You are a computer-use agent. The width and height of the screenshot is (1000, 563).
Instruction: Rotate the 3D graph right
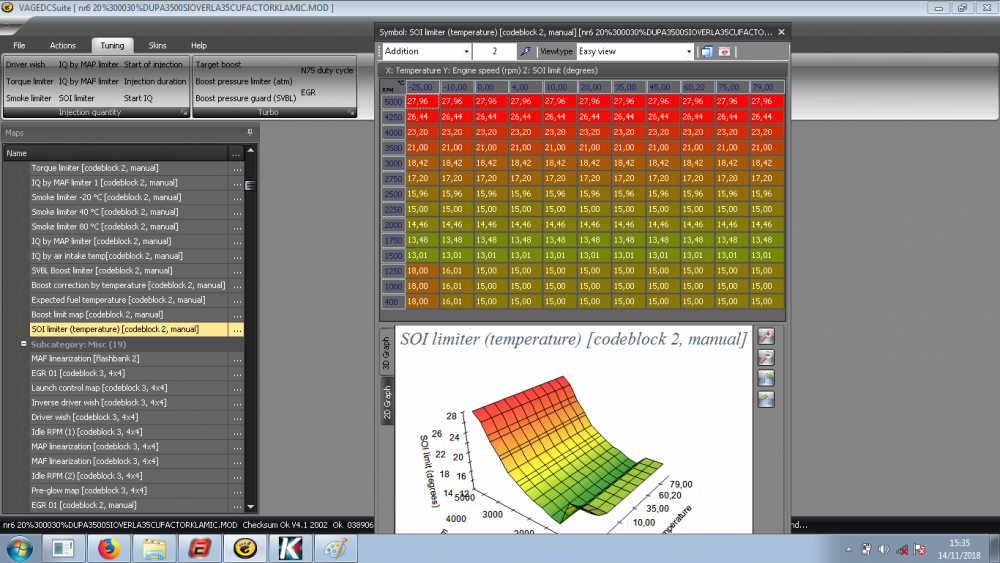[x=766, y=400]
